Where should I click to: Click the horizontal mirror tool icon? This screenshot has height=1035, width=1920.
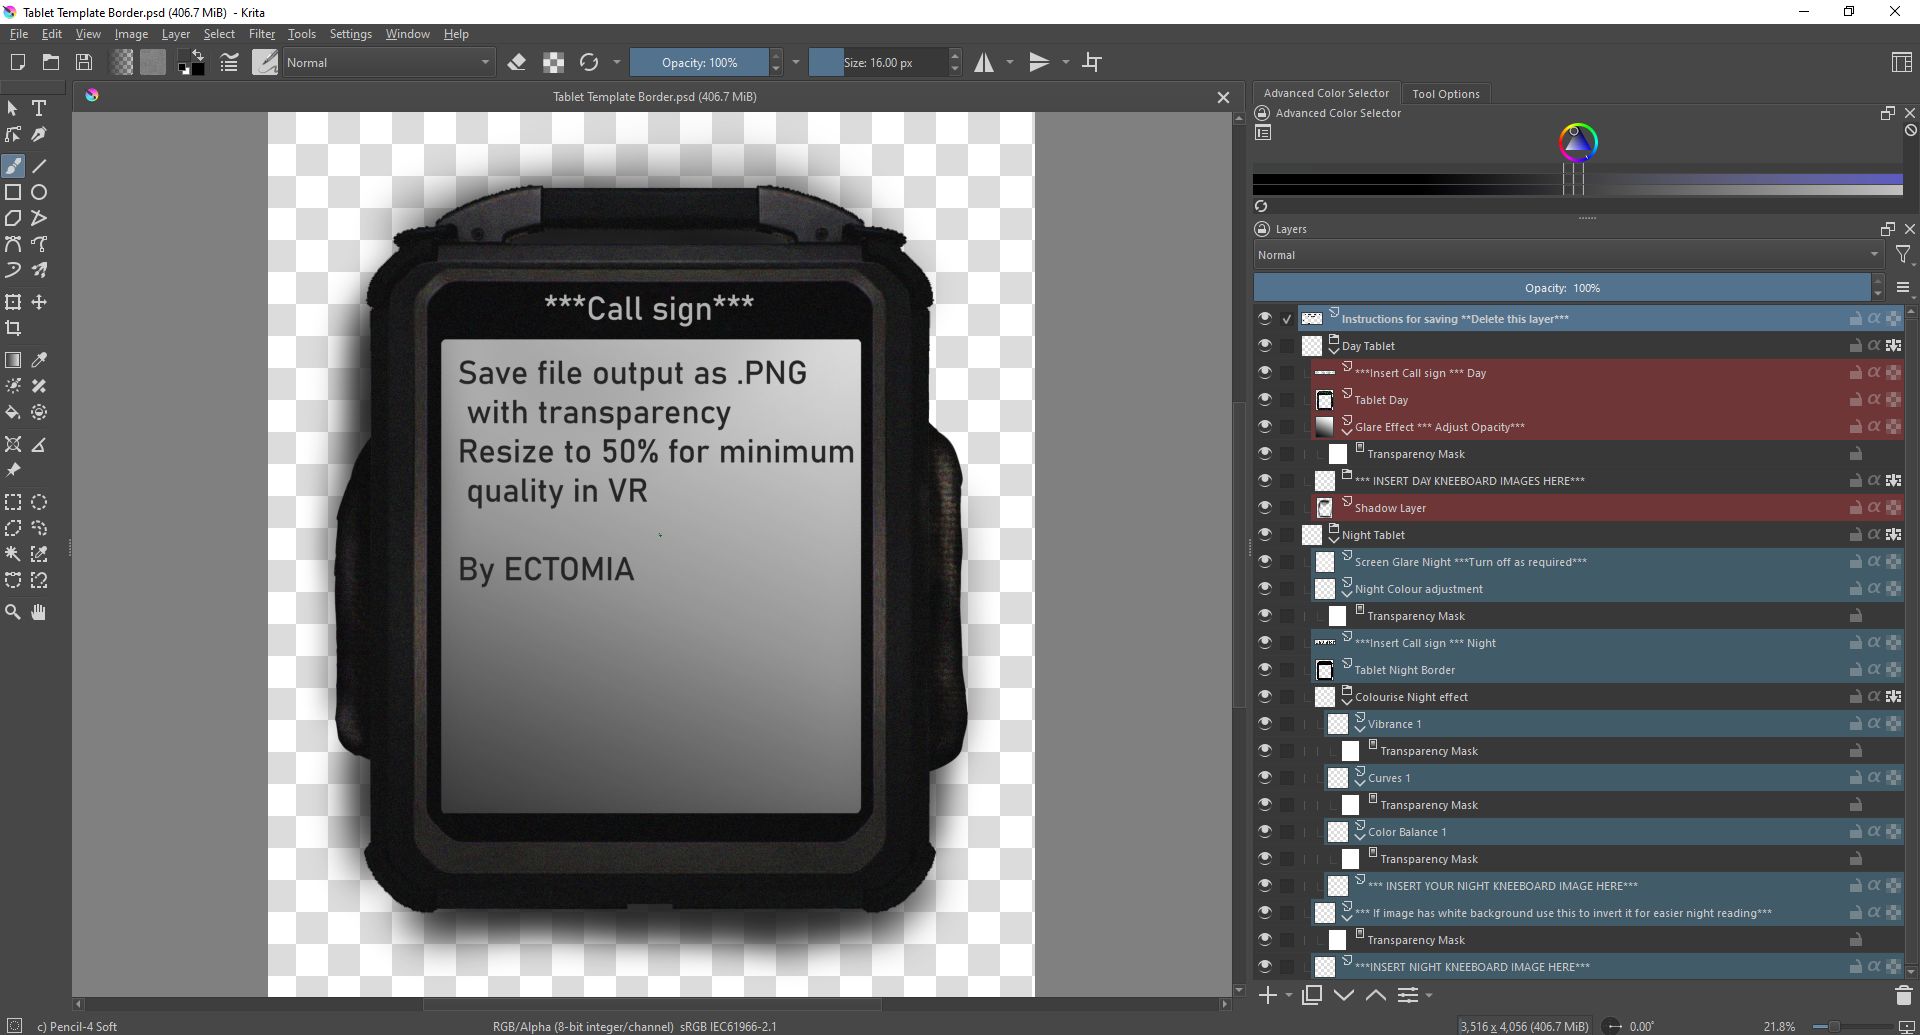point(985,62)
